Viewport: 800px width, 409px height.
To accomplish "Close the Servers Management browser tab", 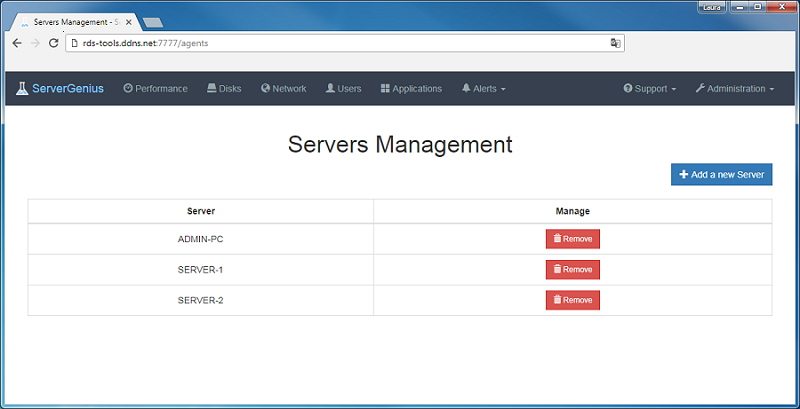I will (x=129, y=21).
